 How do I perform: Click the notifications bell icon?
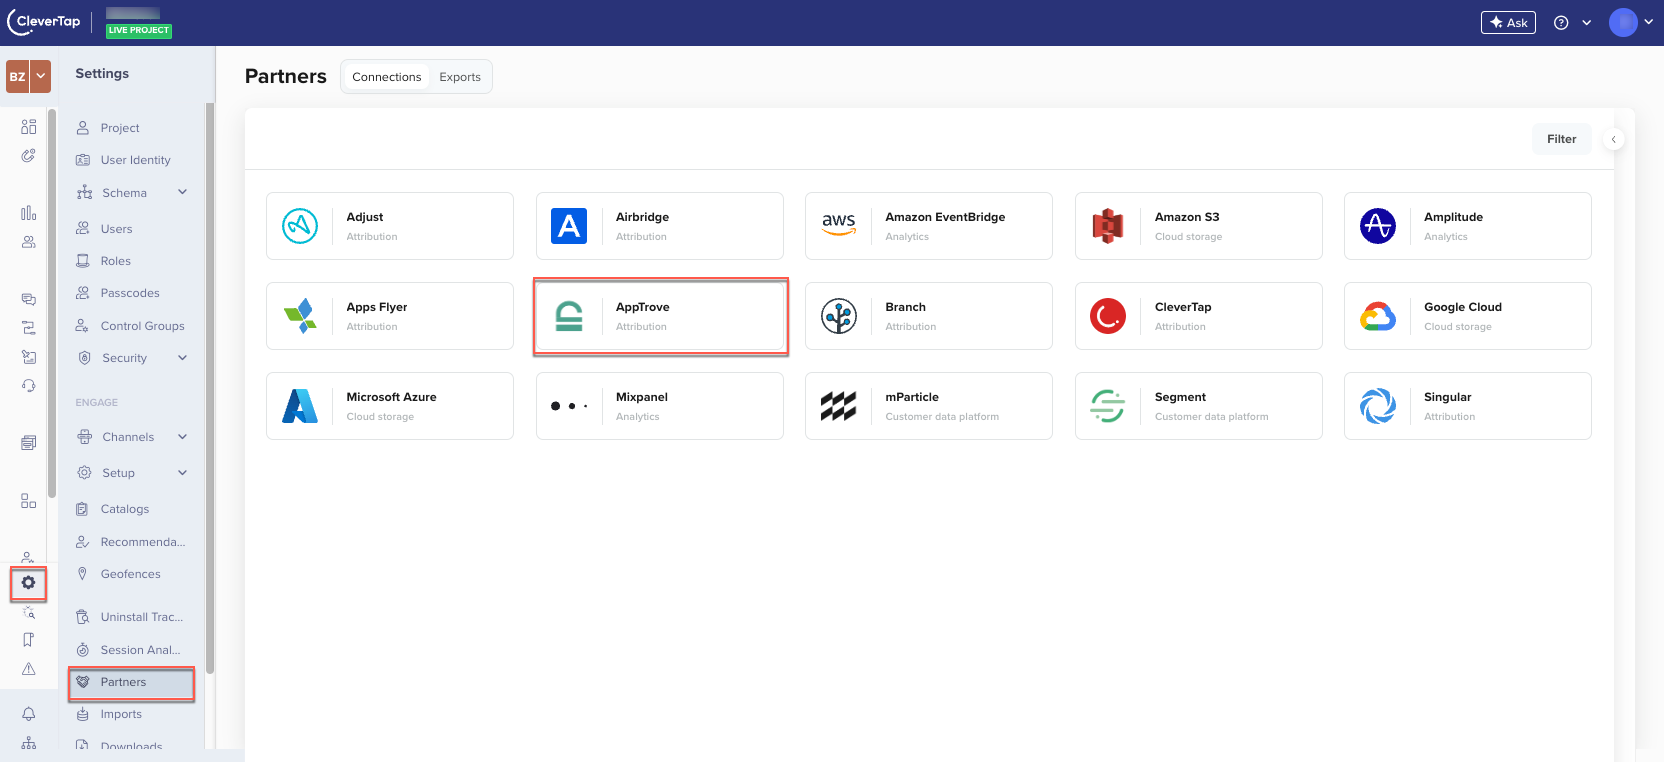pyautogui.click(x=29, y=714)
